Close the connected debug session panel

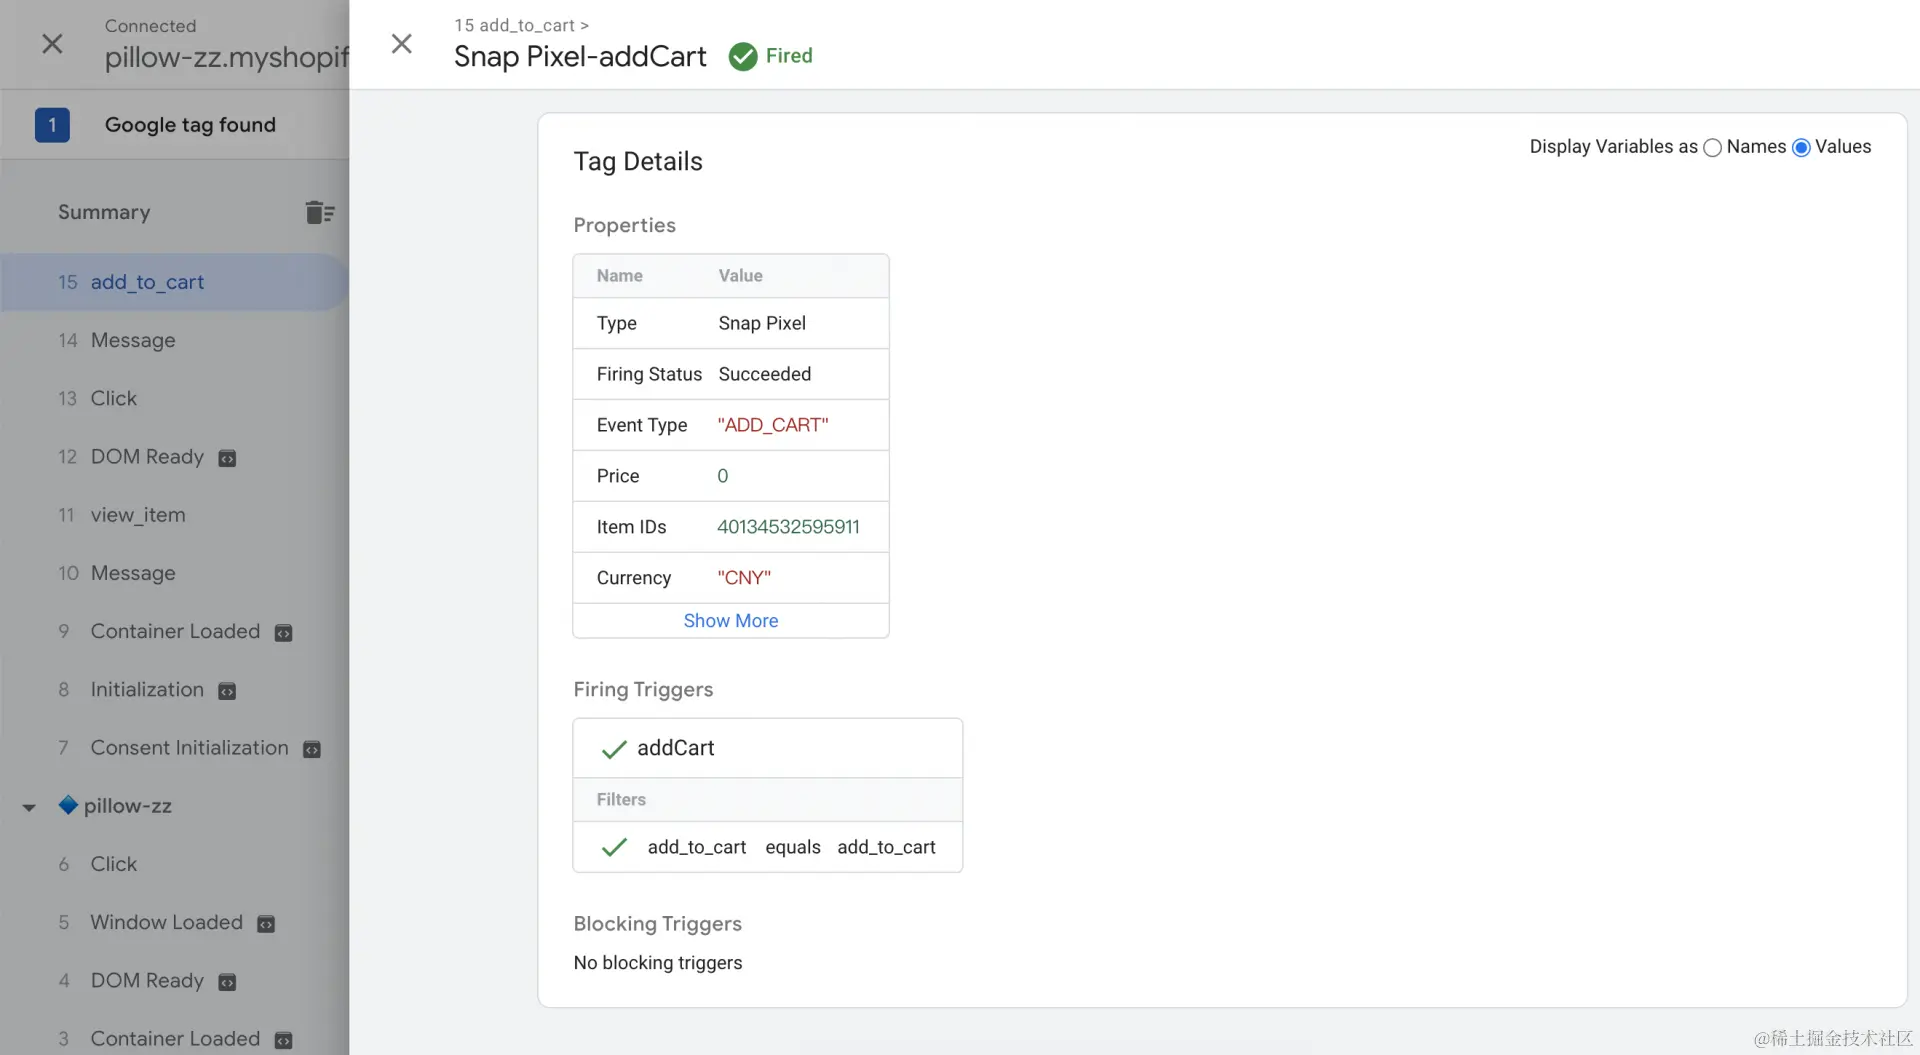[52, 44]
